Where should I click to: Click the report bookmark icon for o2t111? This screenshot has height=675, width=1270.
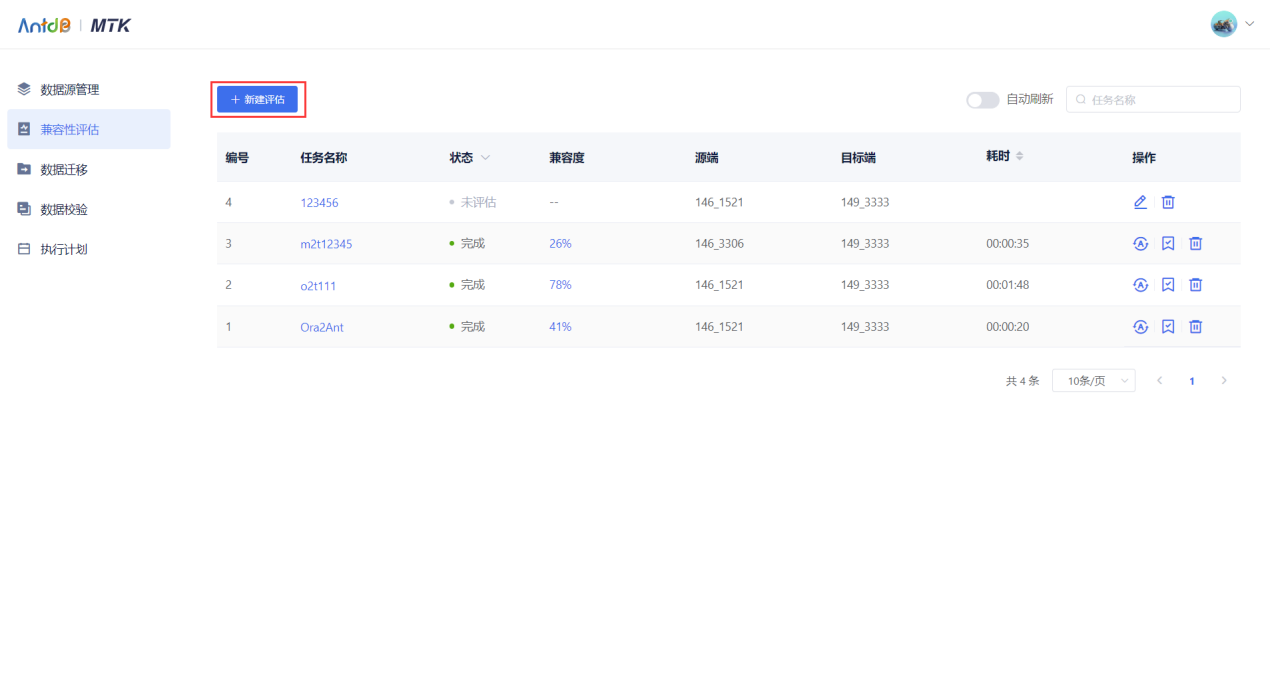[x=1168, y=285]
